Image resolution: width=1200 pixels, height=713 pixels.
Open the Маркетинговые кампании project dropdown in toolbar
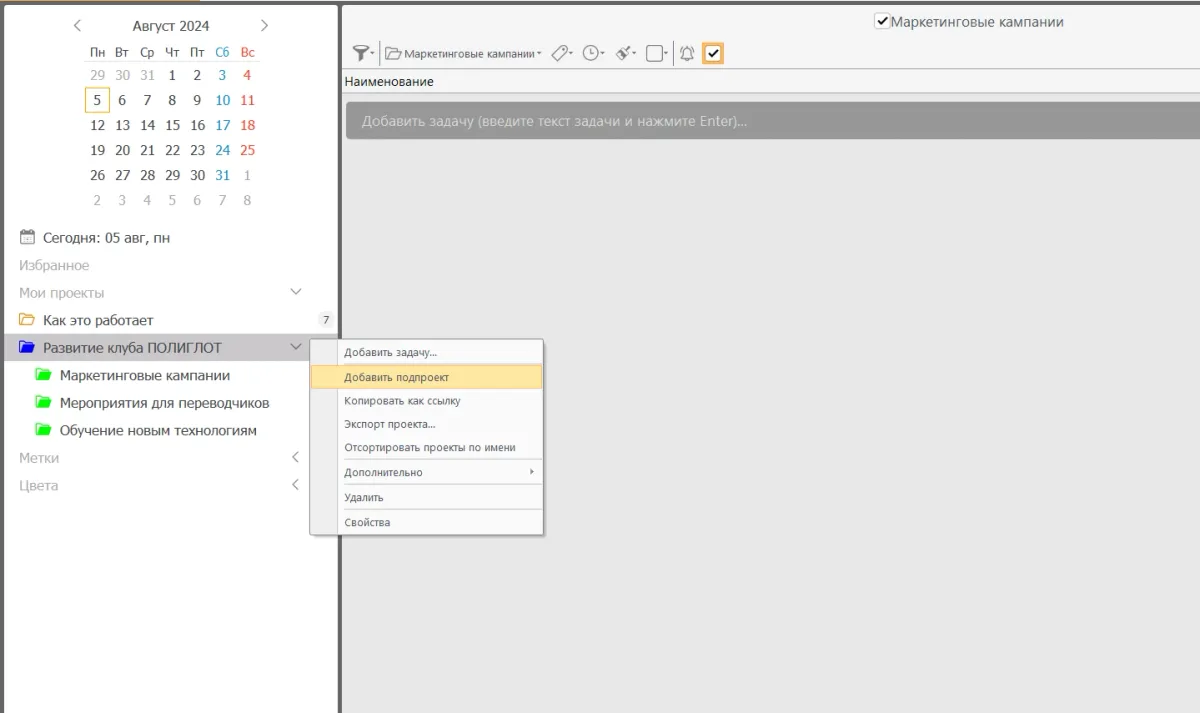coord(463,54)
